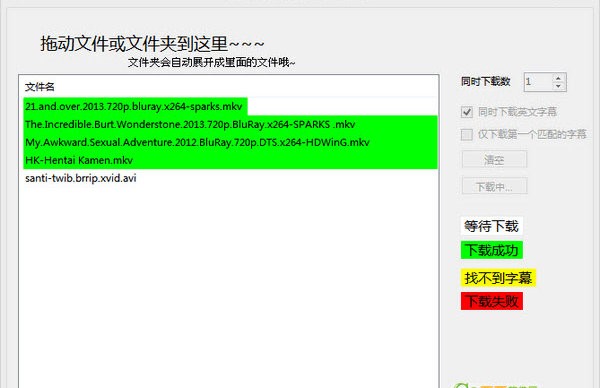Select HK-Hentai Kamen.mkv row
Screen dimensions: 600x388
(230, 160)
